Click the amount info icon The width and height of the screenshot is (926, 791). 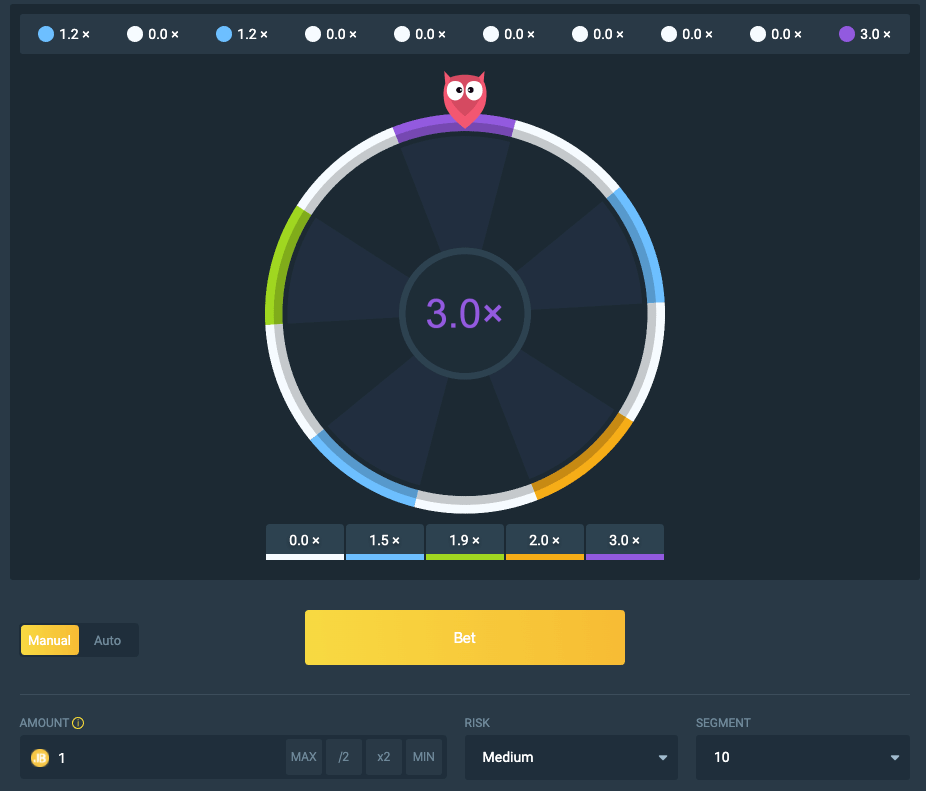pos(78,723)
